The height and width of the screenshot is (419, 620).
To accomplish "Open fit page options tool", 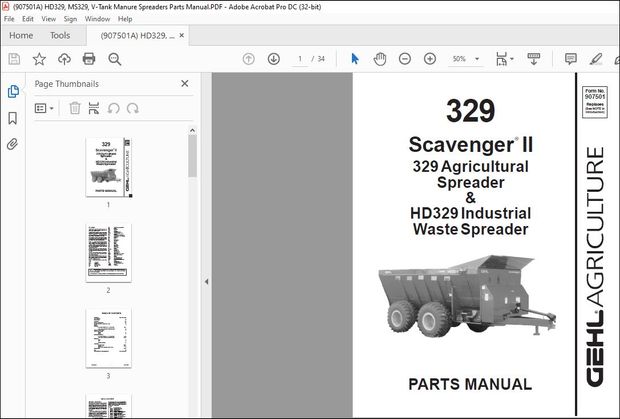I will (x=501, y=59).
